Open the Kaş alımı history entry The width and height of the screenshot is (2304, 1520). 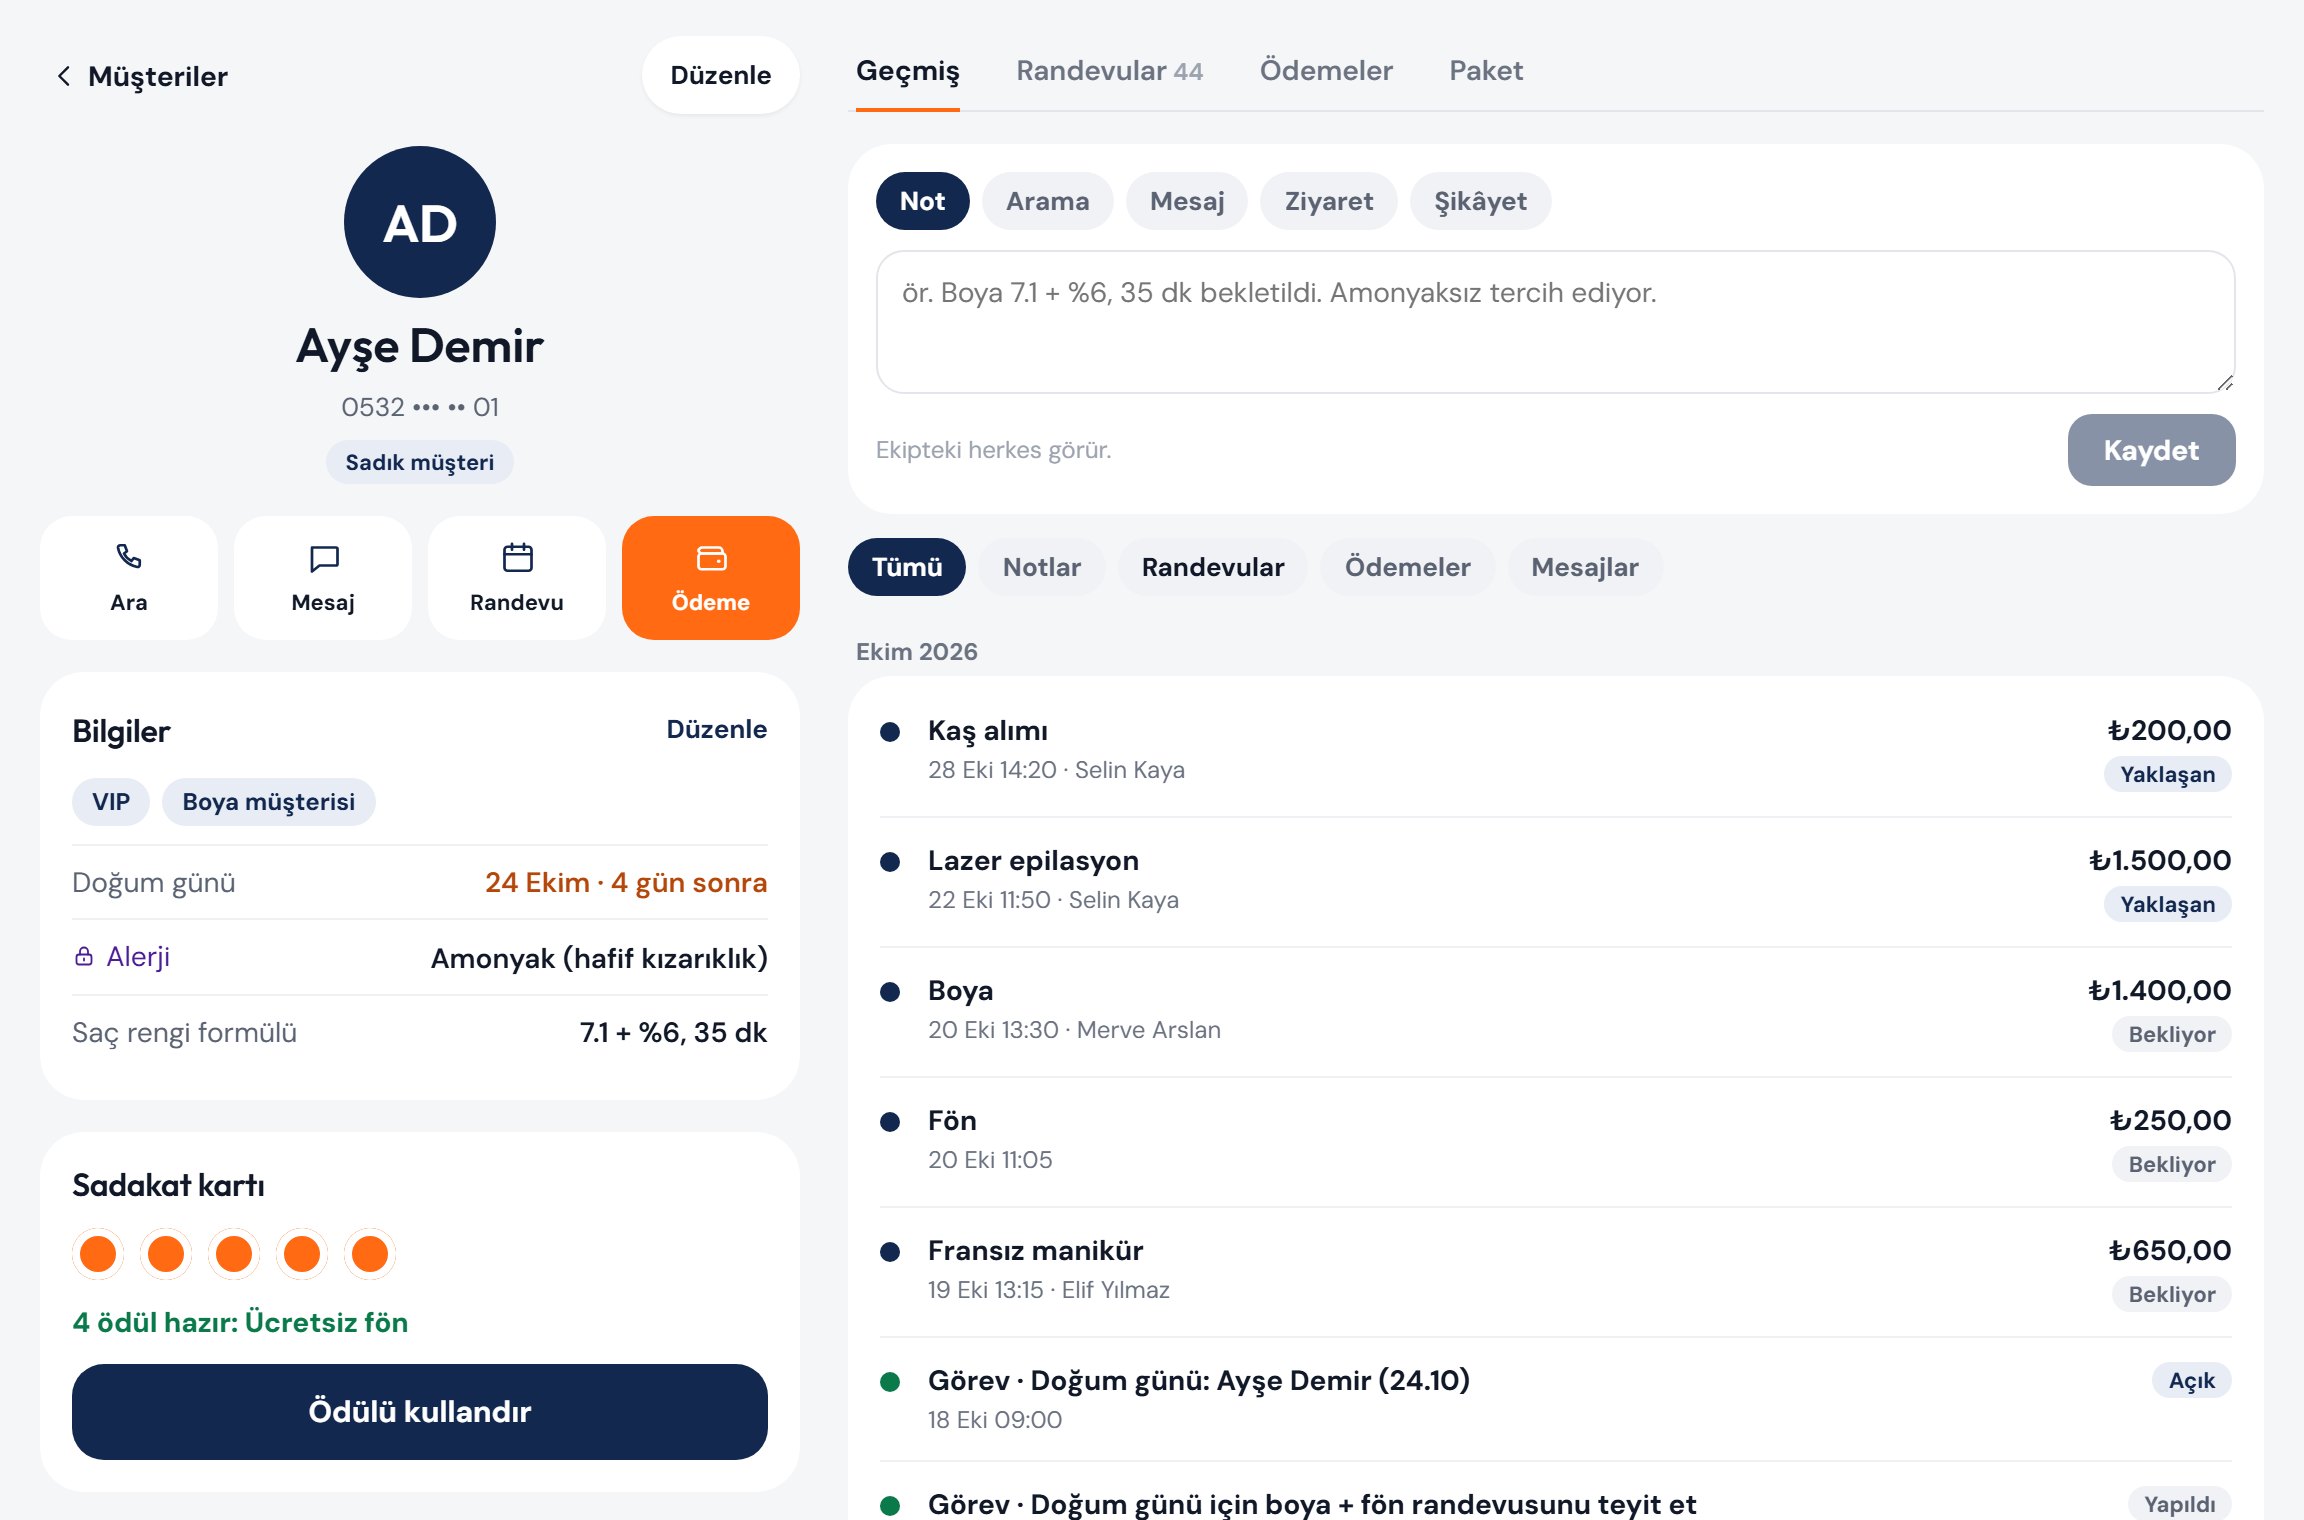(1556, 751)
